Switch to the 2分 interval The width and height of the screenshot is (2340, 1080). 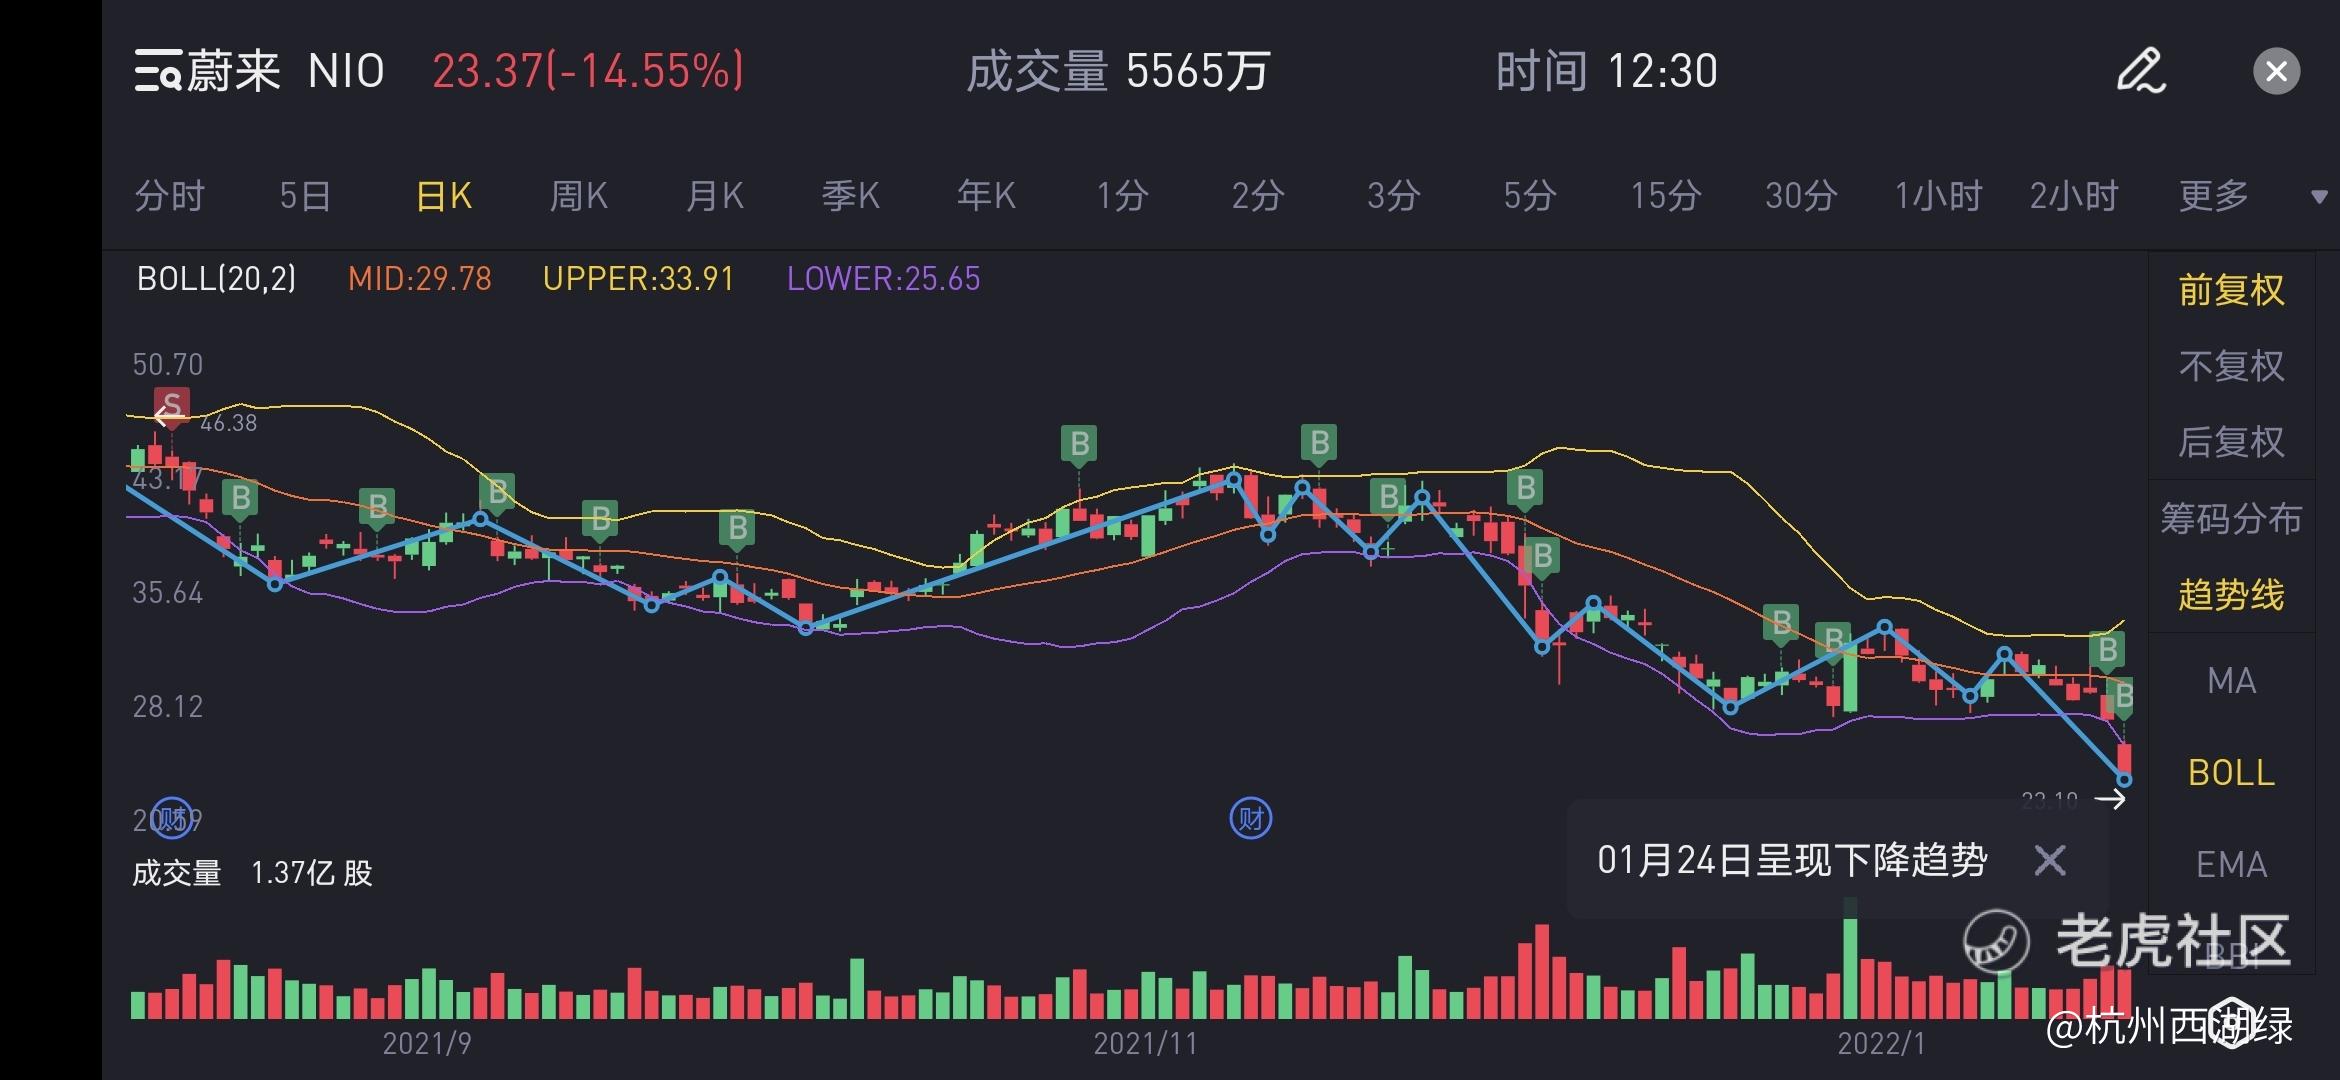[1258, 196]
